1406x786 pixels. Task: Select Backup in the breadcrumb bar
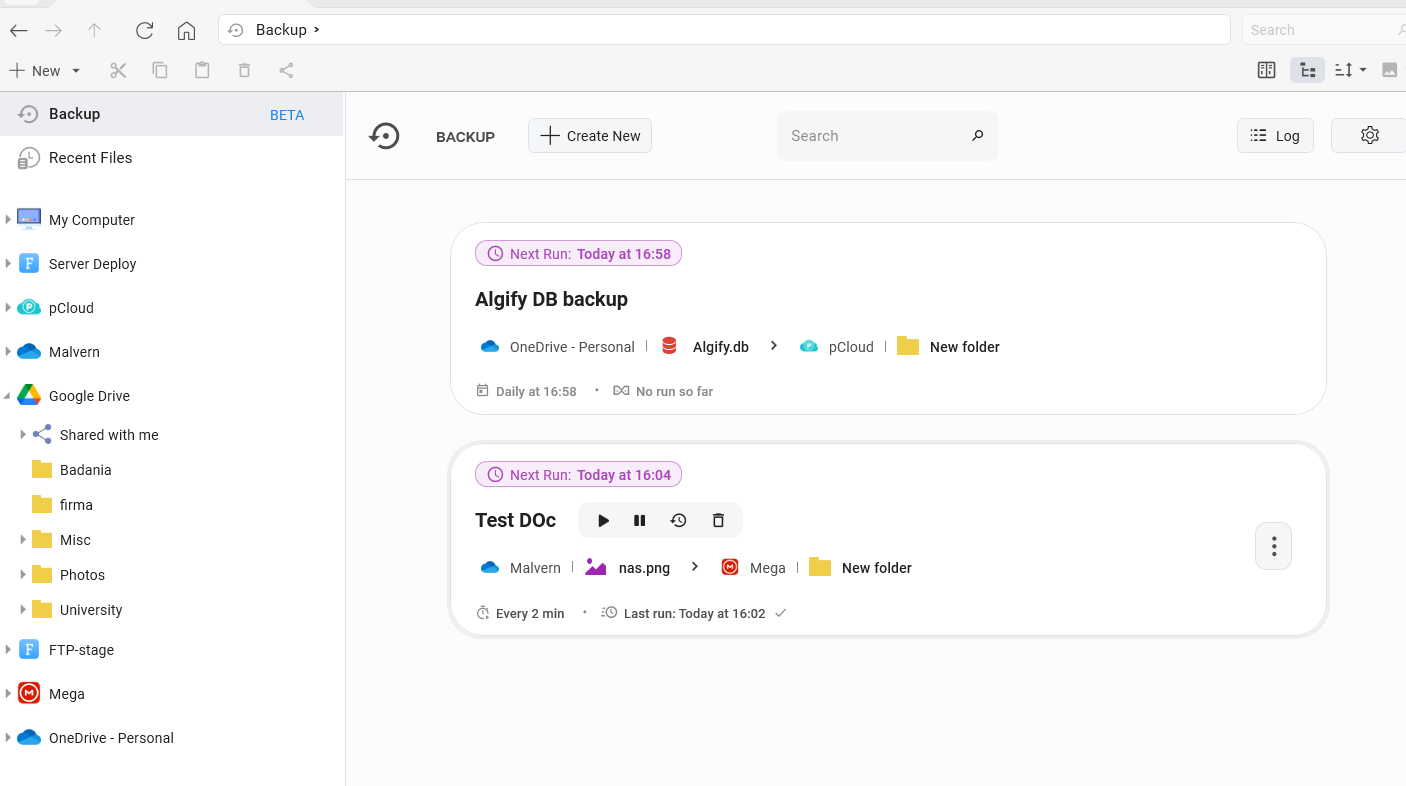[281, 29]
